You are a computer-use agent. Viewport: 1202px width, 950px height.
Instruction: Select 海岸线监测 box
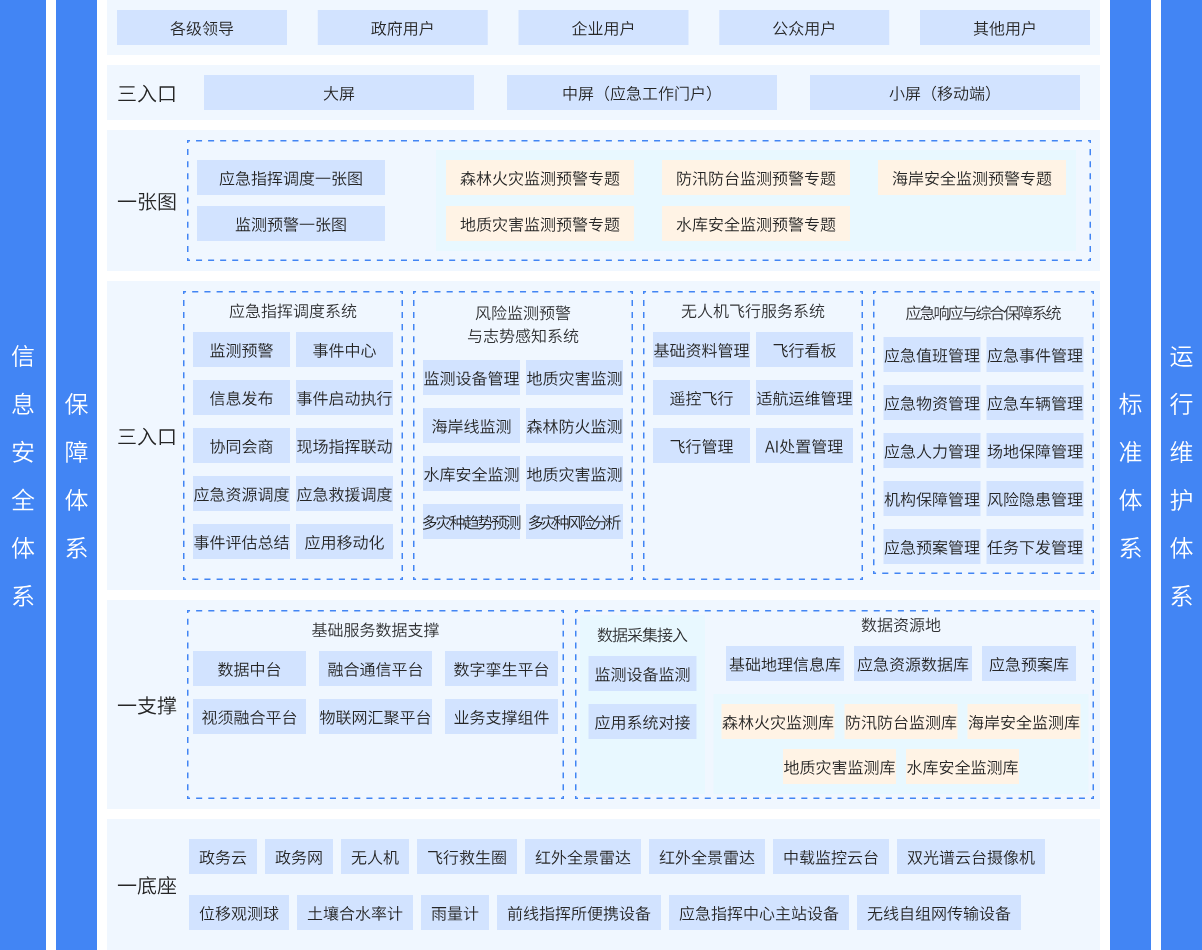tap(471, 426)
